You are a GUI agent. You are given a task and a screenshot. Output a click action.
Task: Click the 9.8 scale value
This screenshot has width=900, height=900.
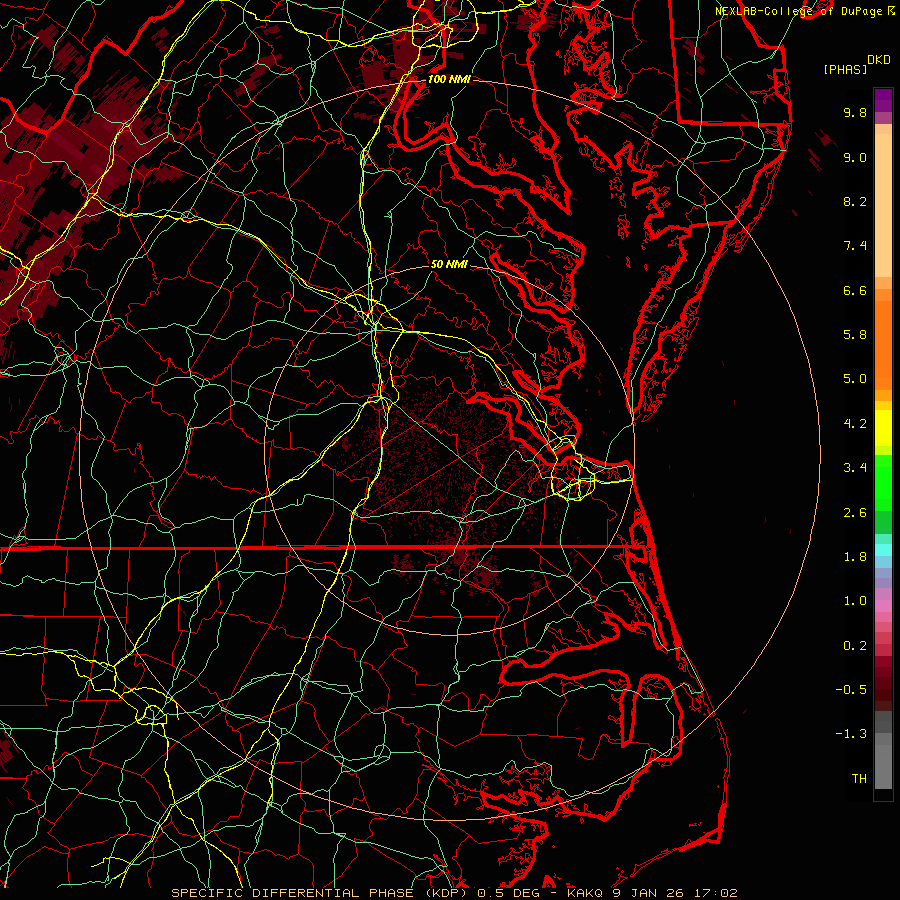coord(855,112)
